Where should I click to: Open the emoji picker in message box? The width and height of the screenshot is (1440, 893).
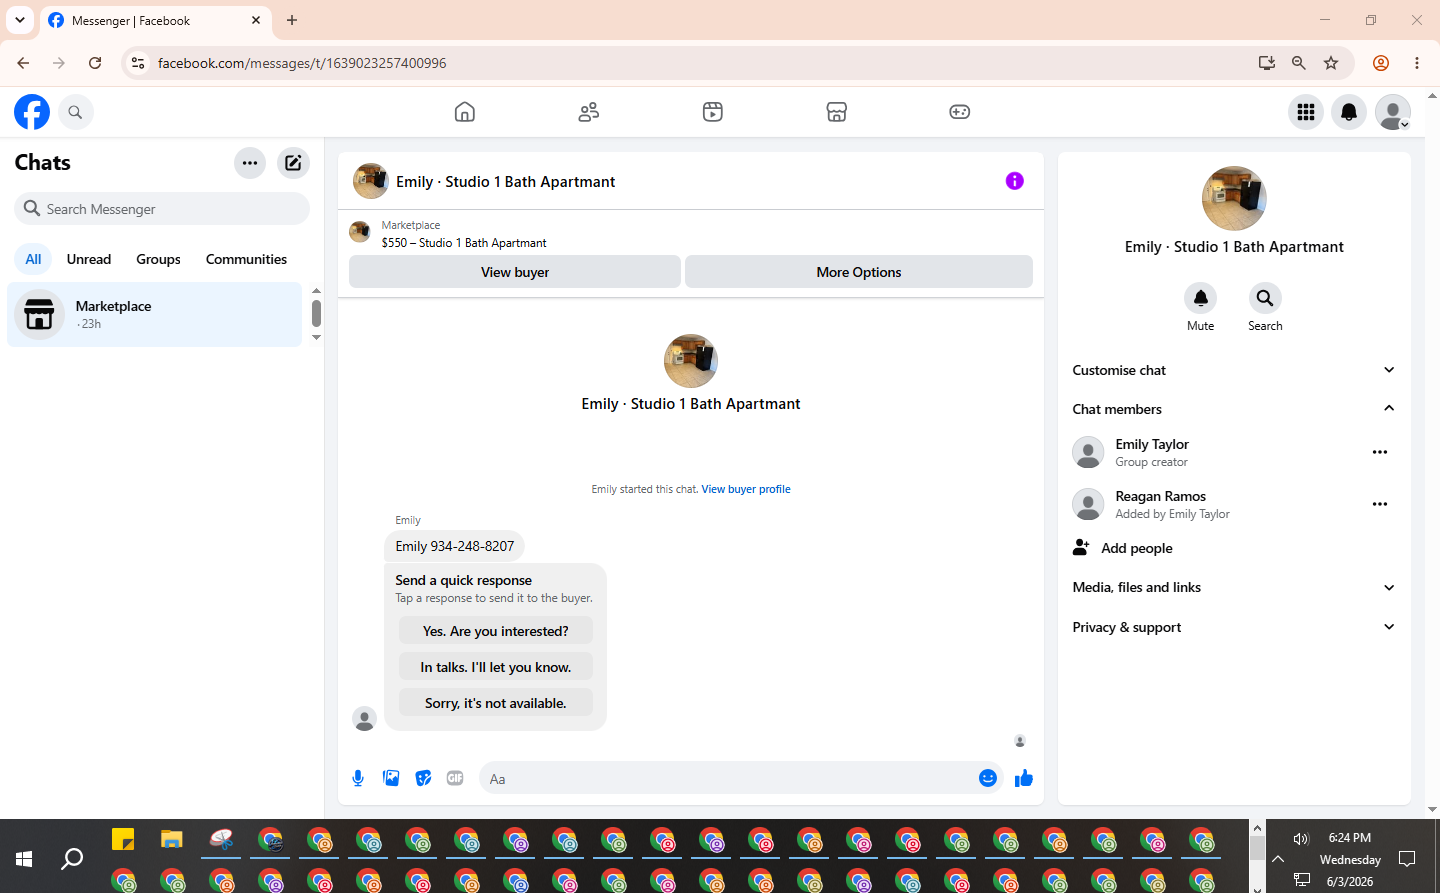(988, 778)
